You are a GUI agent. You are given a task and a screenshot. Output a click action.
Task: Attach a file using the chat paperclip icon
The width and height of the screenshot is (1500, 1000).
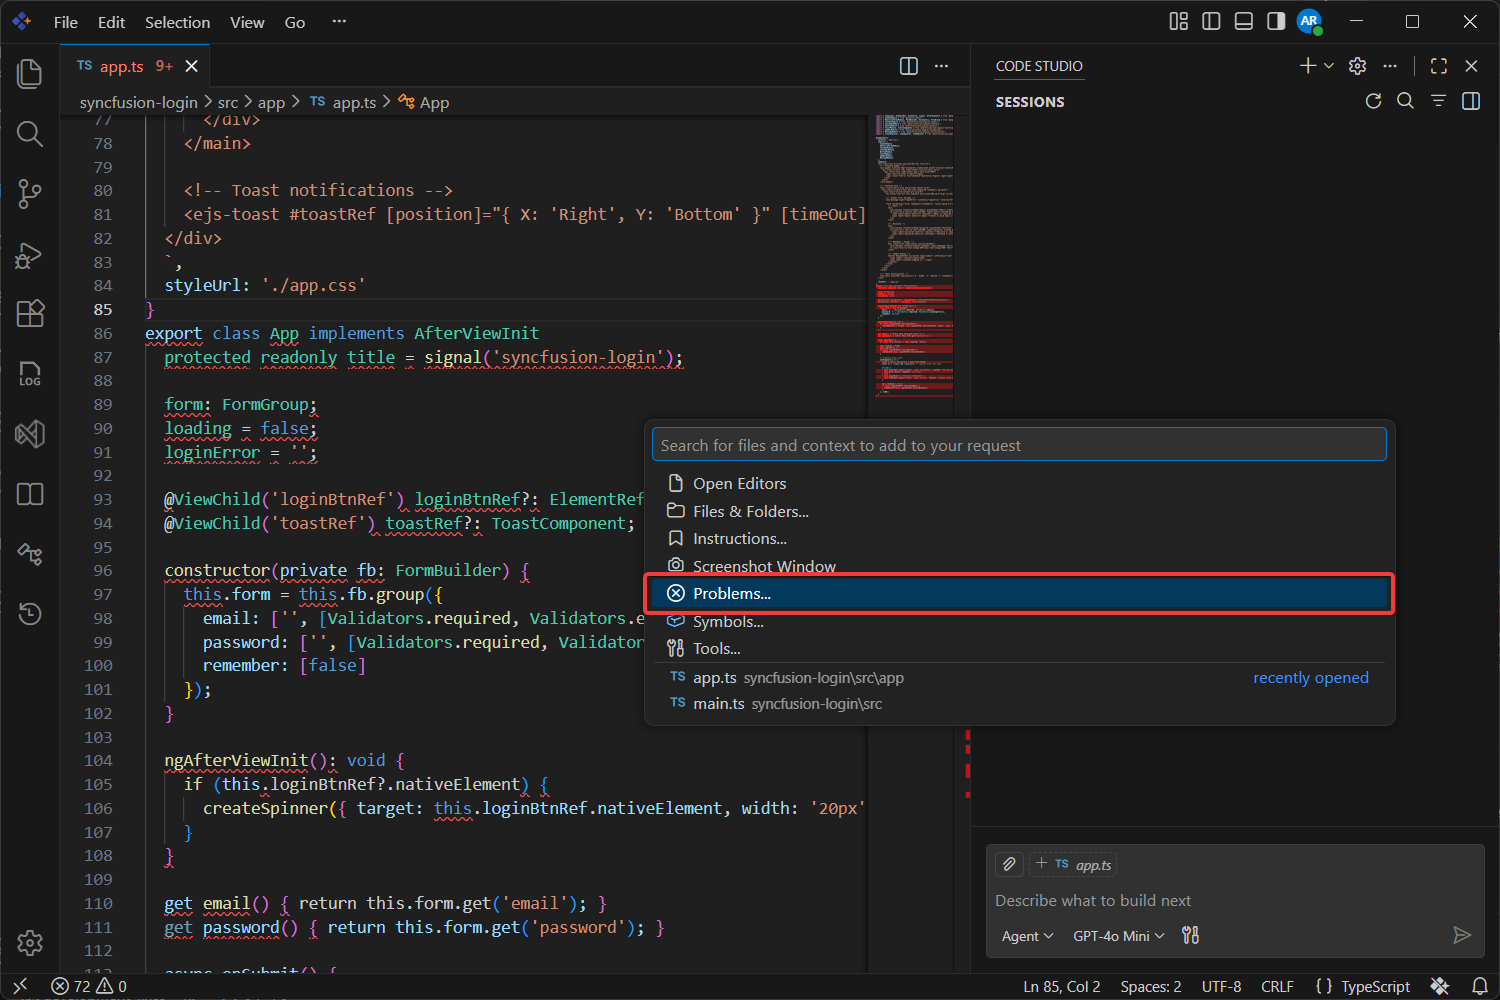pos(1008,863)
